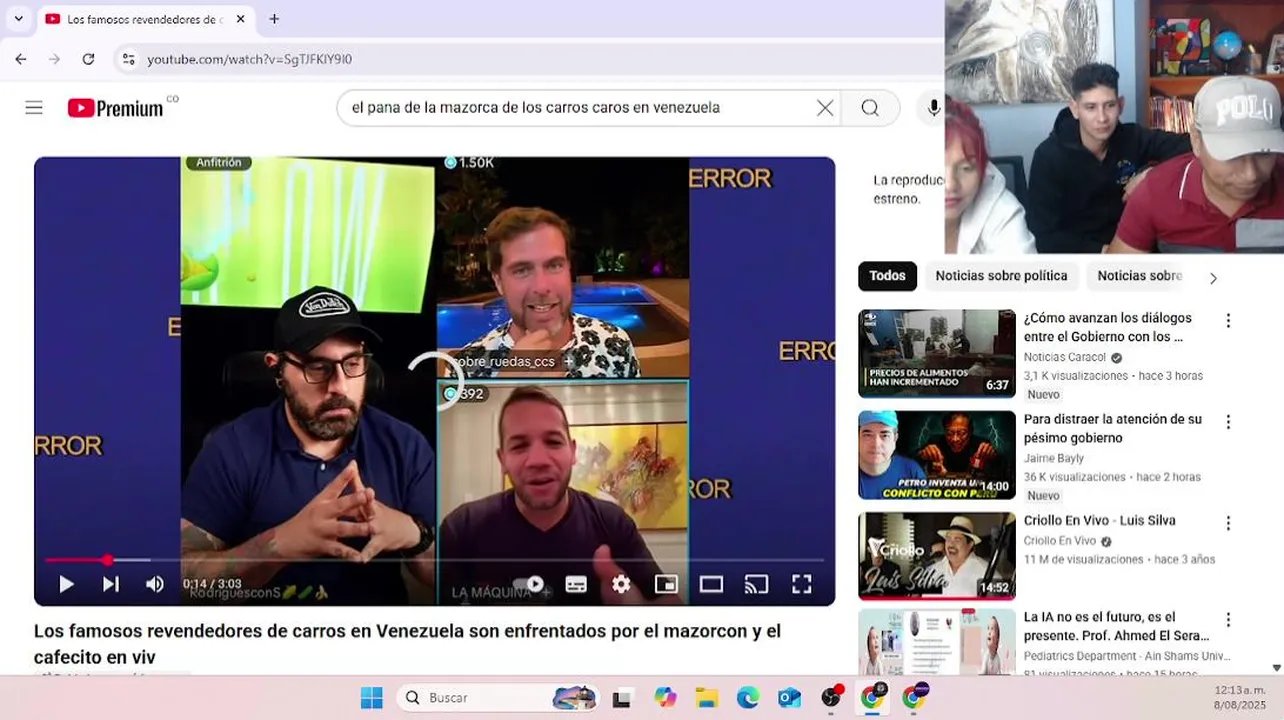This screenshot has height=720, width=1284.
Task: Go to the YouTube Premium home logo
Action: tap(116, 108)
